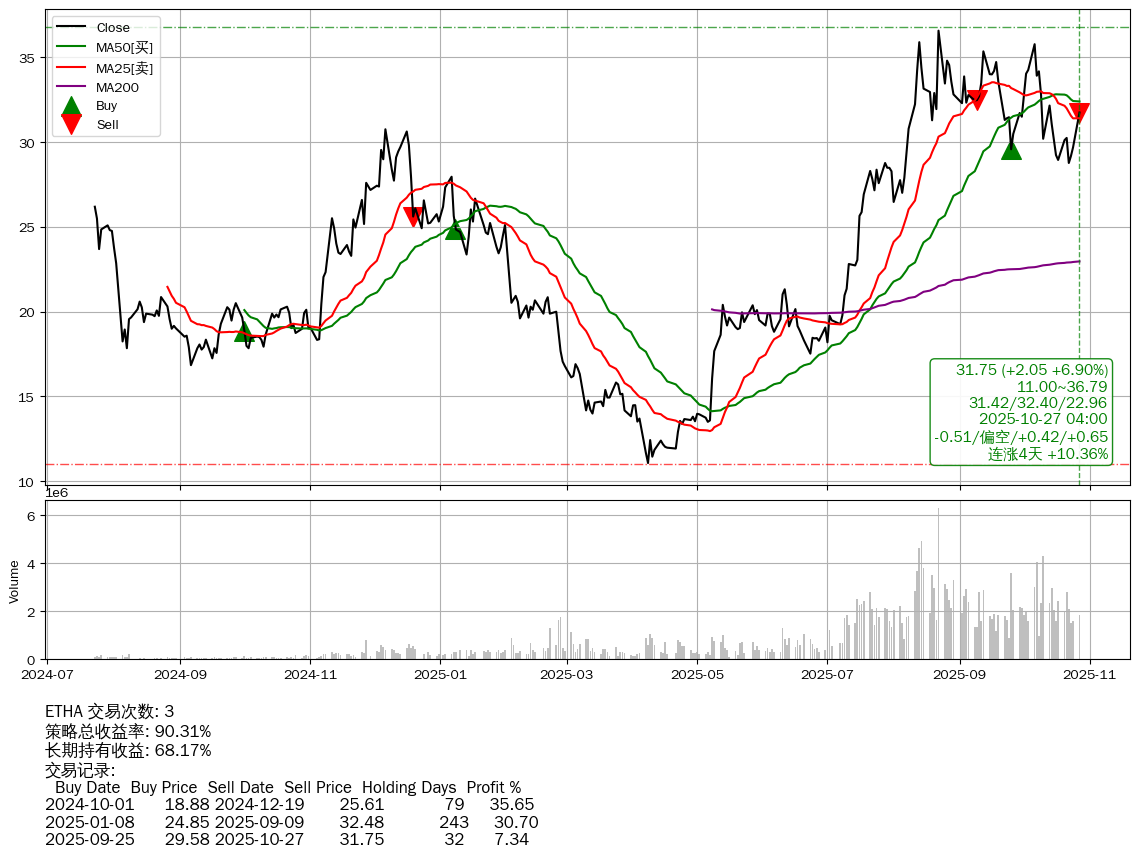Click the 31.75 (+2.05 +6.90%) price text
The height and width of the screenshot is (857, 1139).
point(1032,370)
